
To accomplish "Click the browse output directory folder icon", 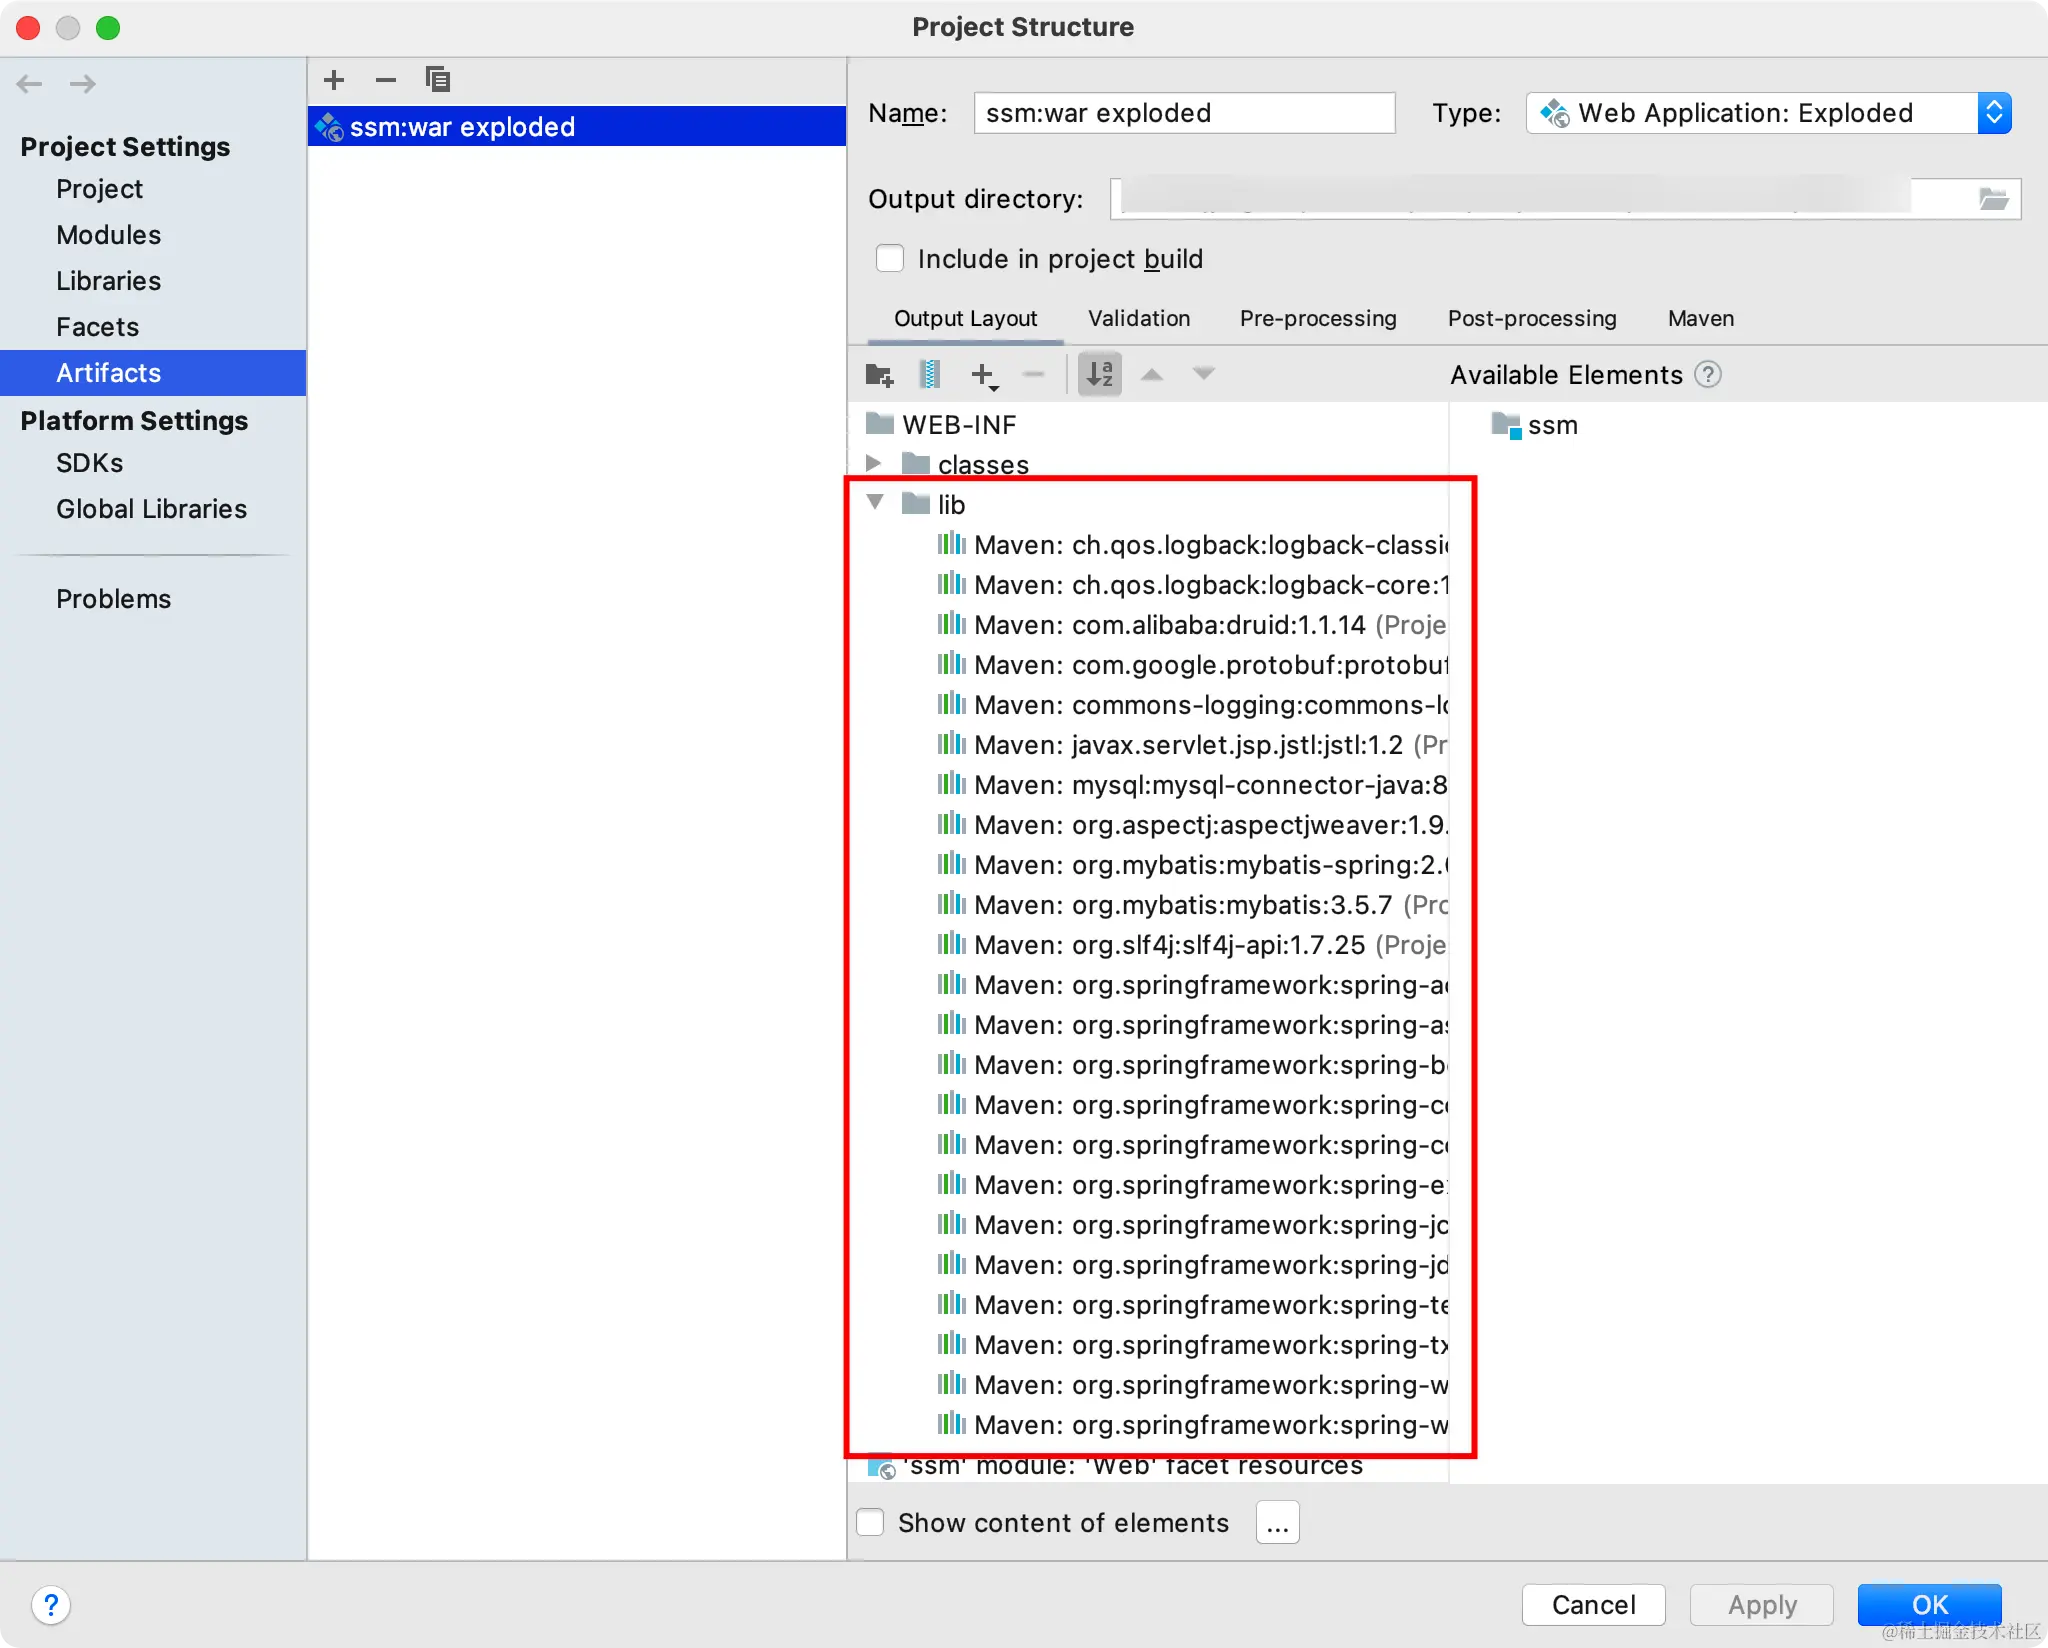I will [x=1993, y=199].
